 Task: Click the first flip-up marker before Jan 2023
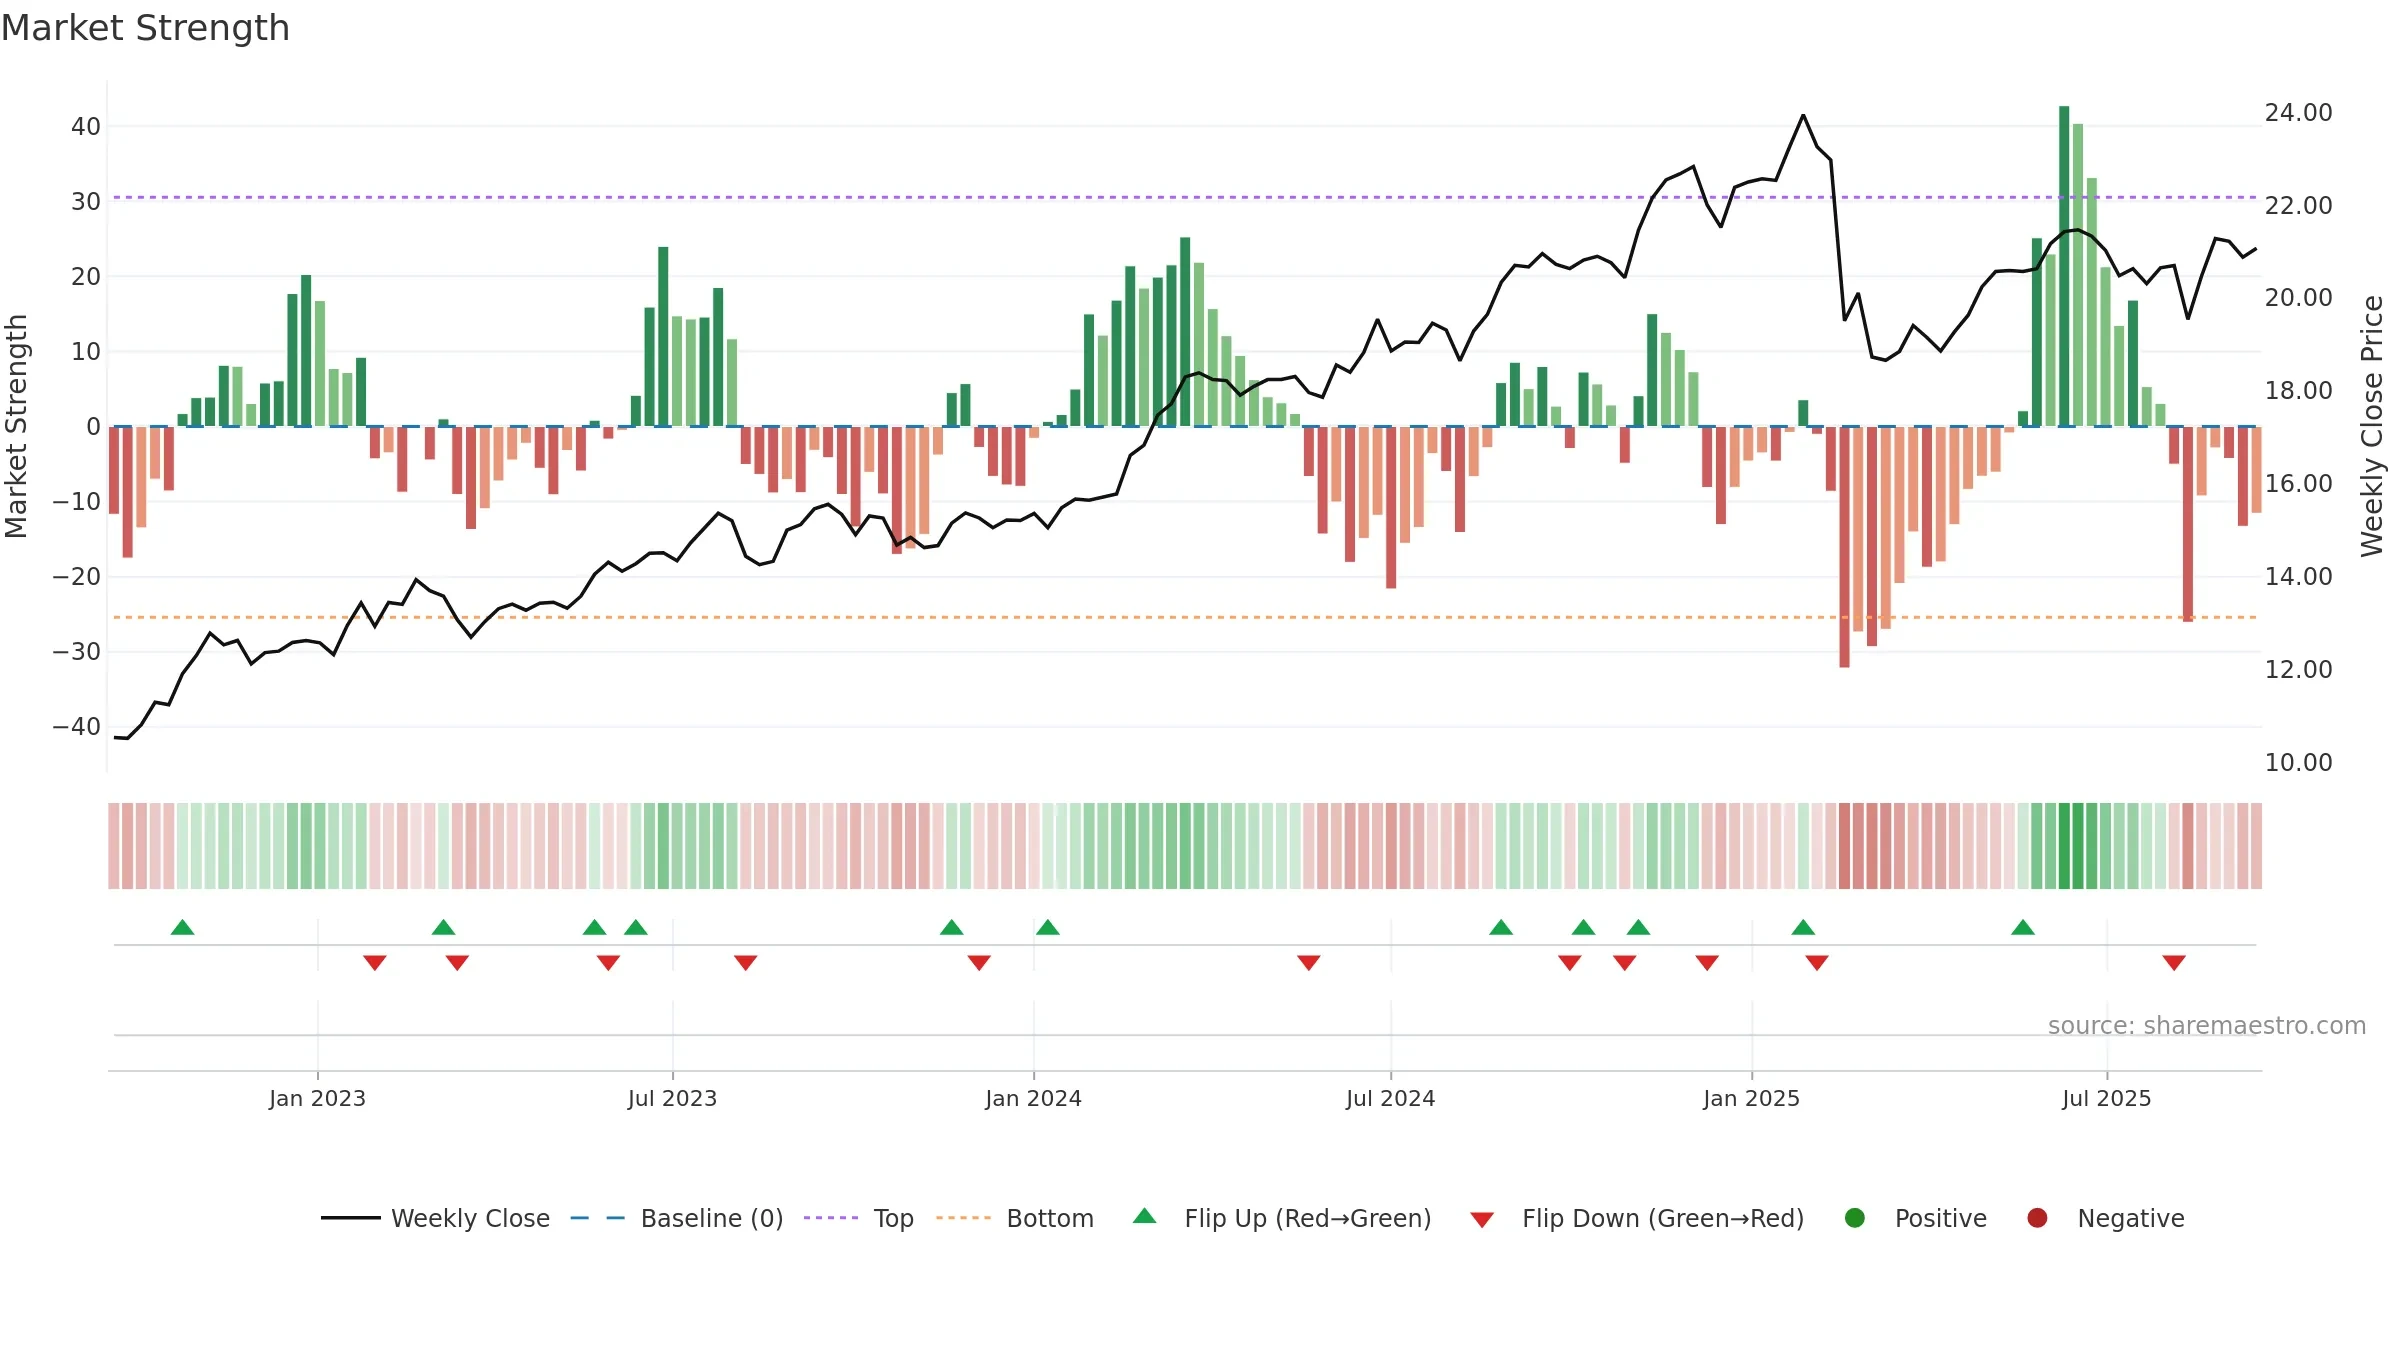pos(182,927)
